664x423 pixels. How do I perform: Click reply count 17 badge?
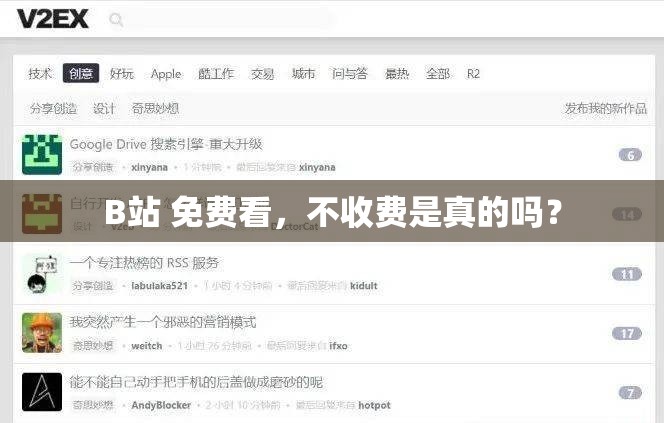click(627, 334)
